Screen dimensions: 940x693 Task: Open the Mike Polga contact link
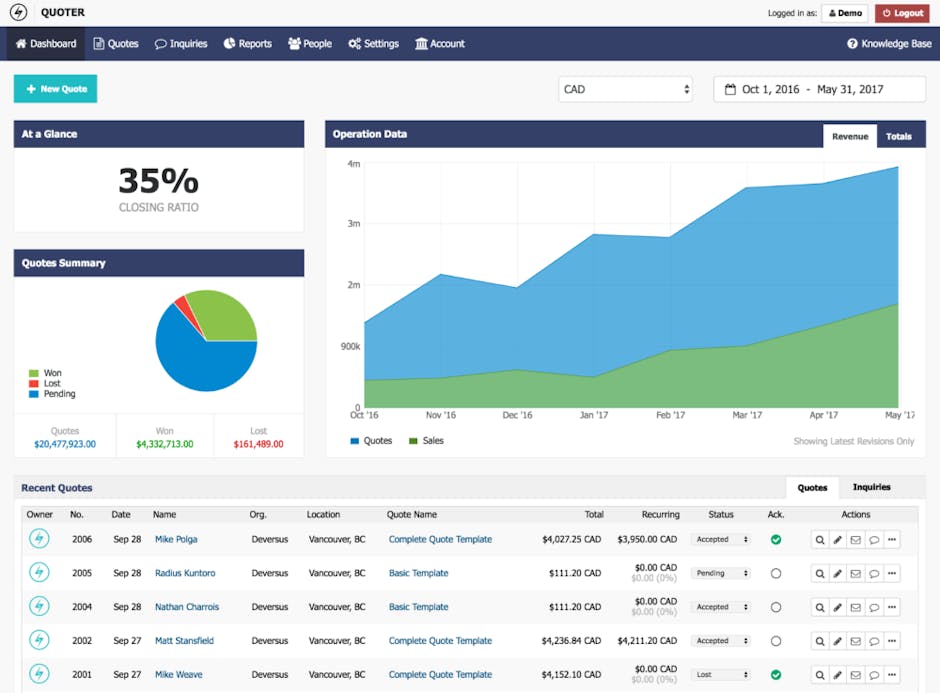click(176, 540)
